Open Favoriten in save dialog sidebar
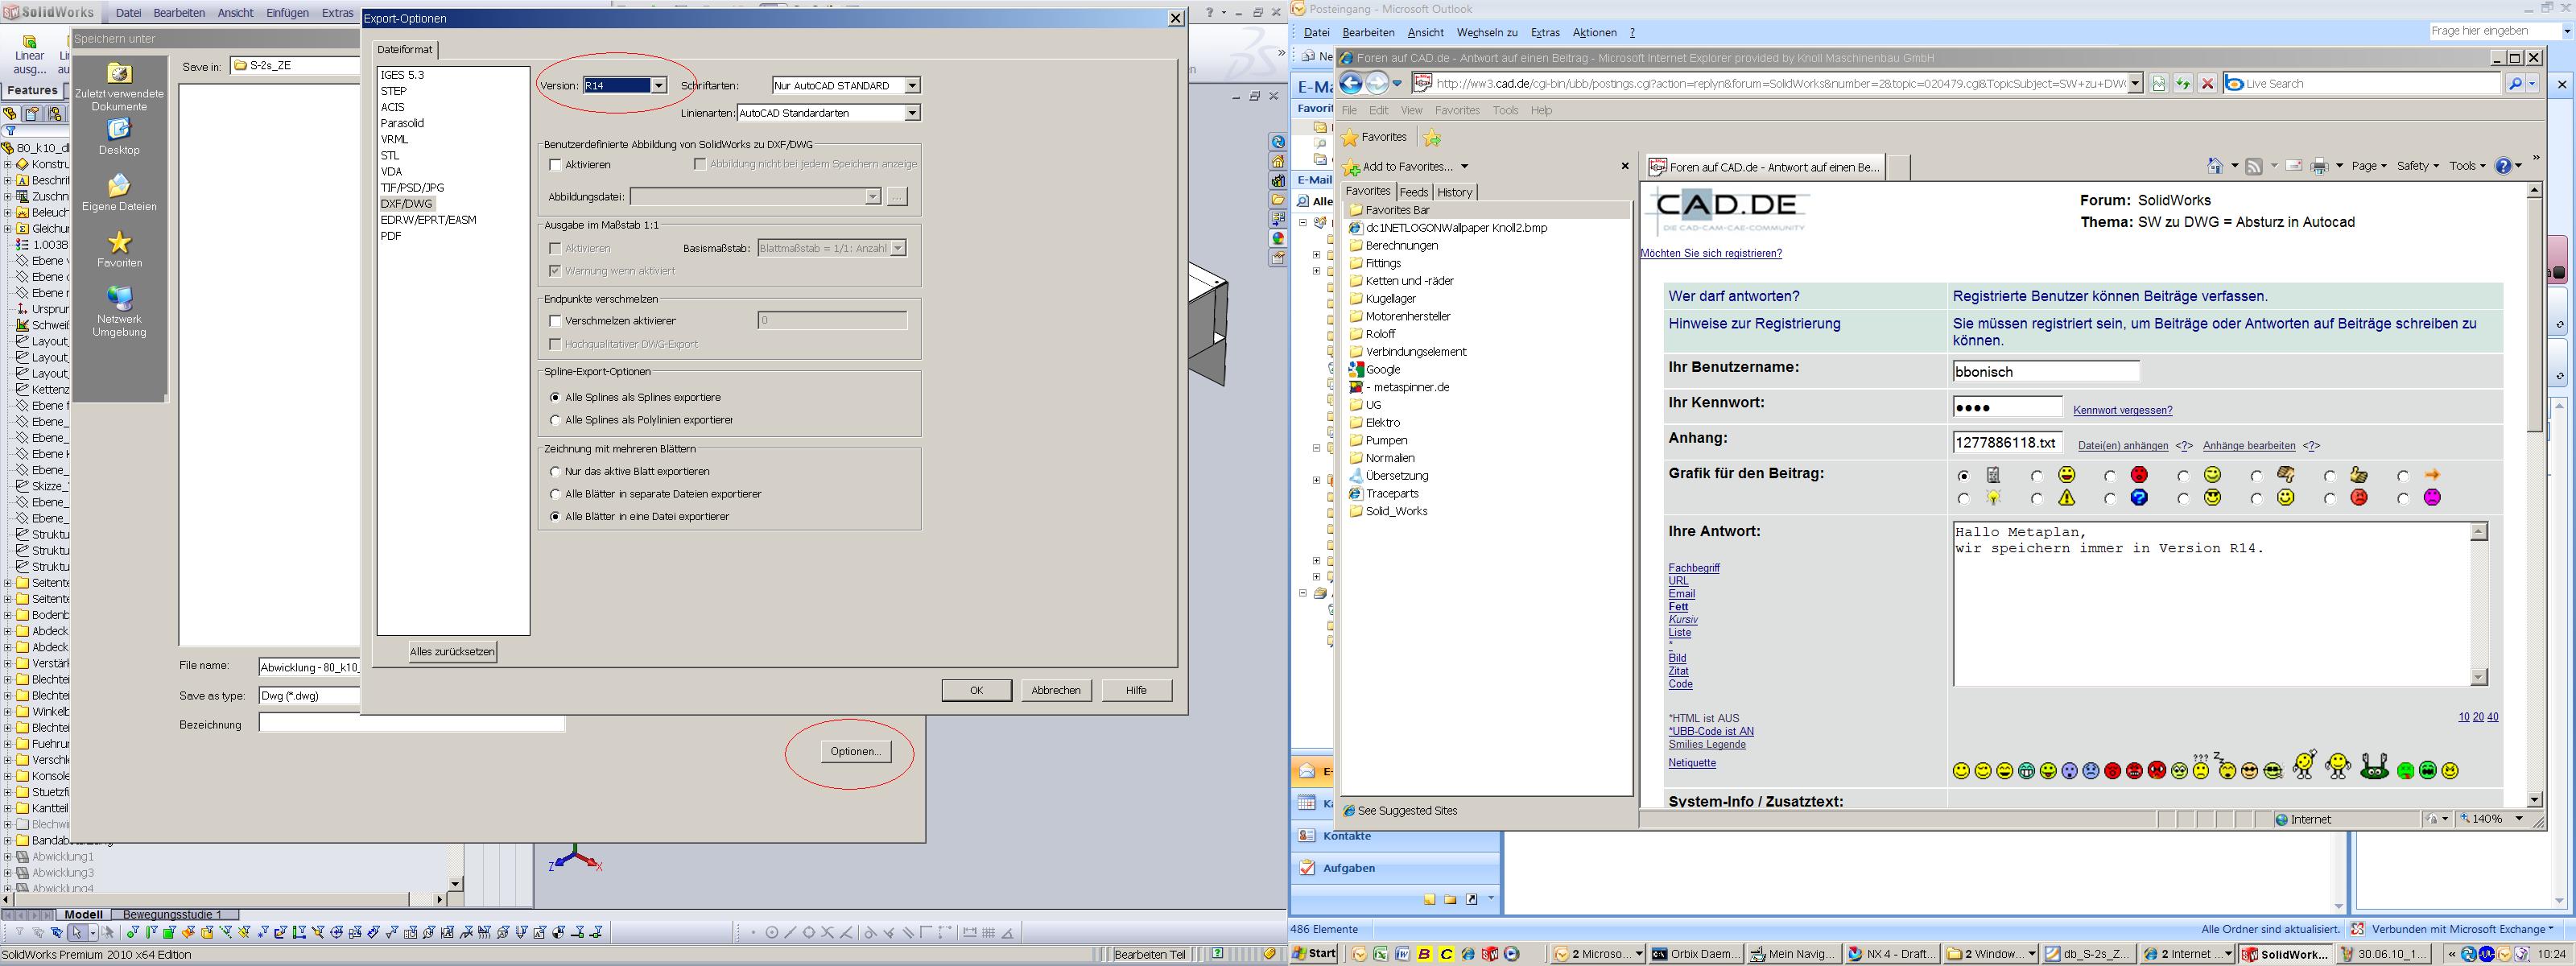 click(119, 250)
